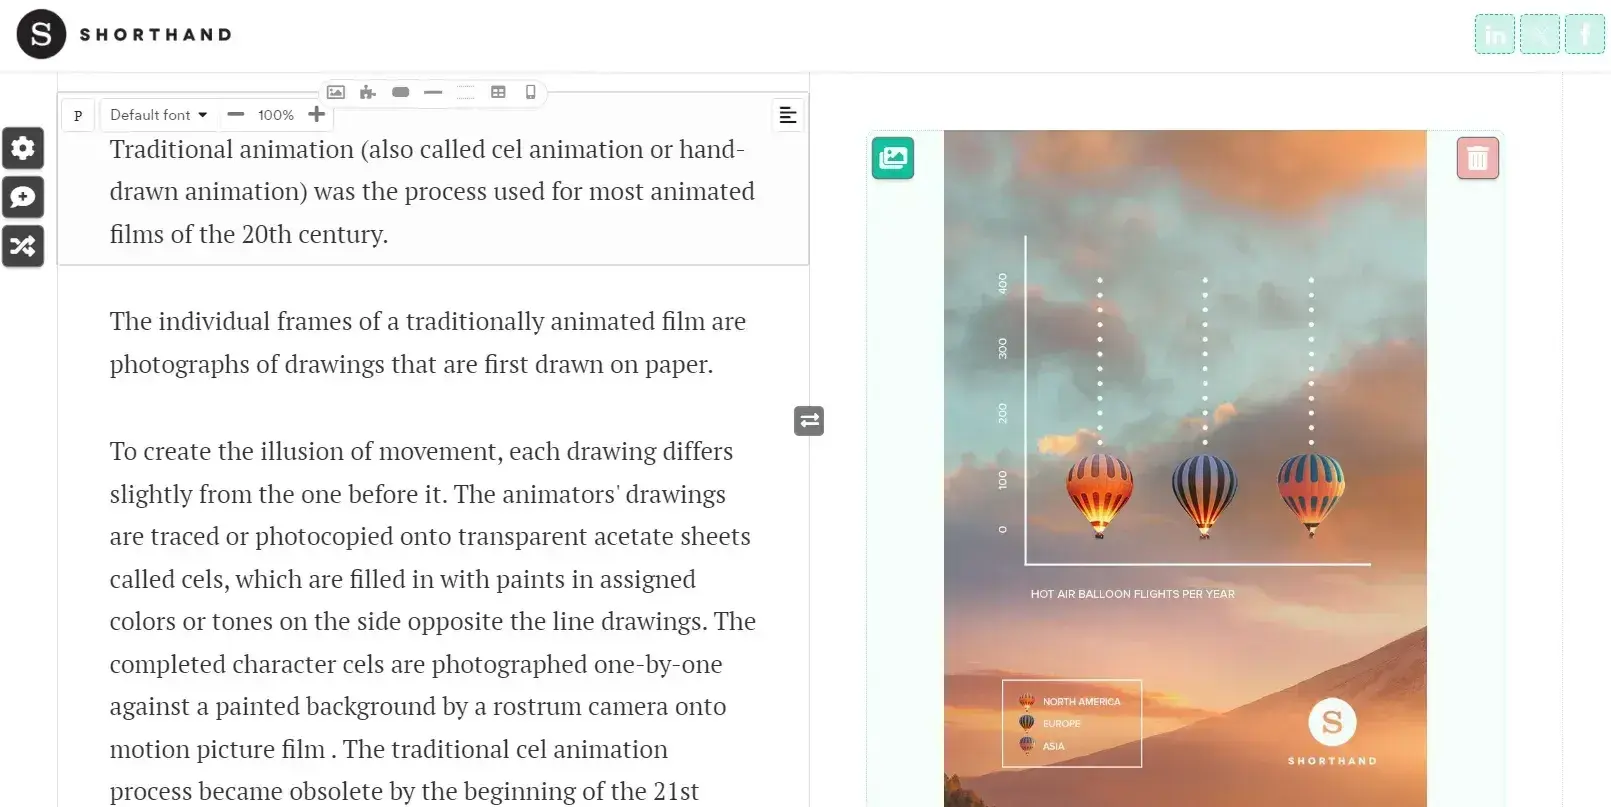Increase font size with plus button
This screenshot has width=1611, height=807.
coord(317,114)
